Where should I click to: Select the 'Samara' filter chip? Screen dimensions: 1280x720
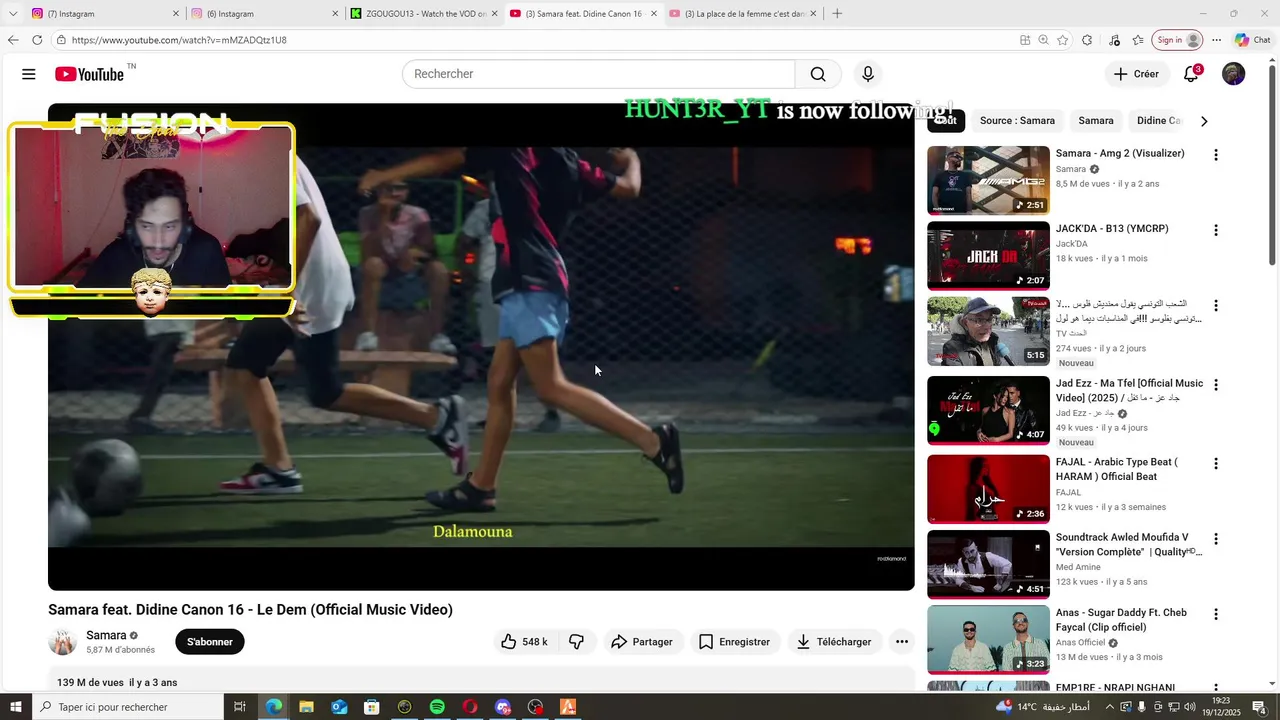(x=1096, y=121)
